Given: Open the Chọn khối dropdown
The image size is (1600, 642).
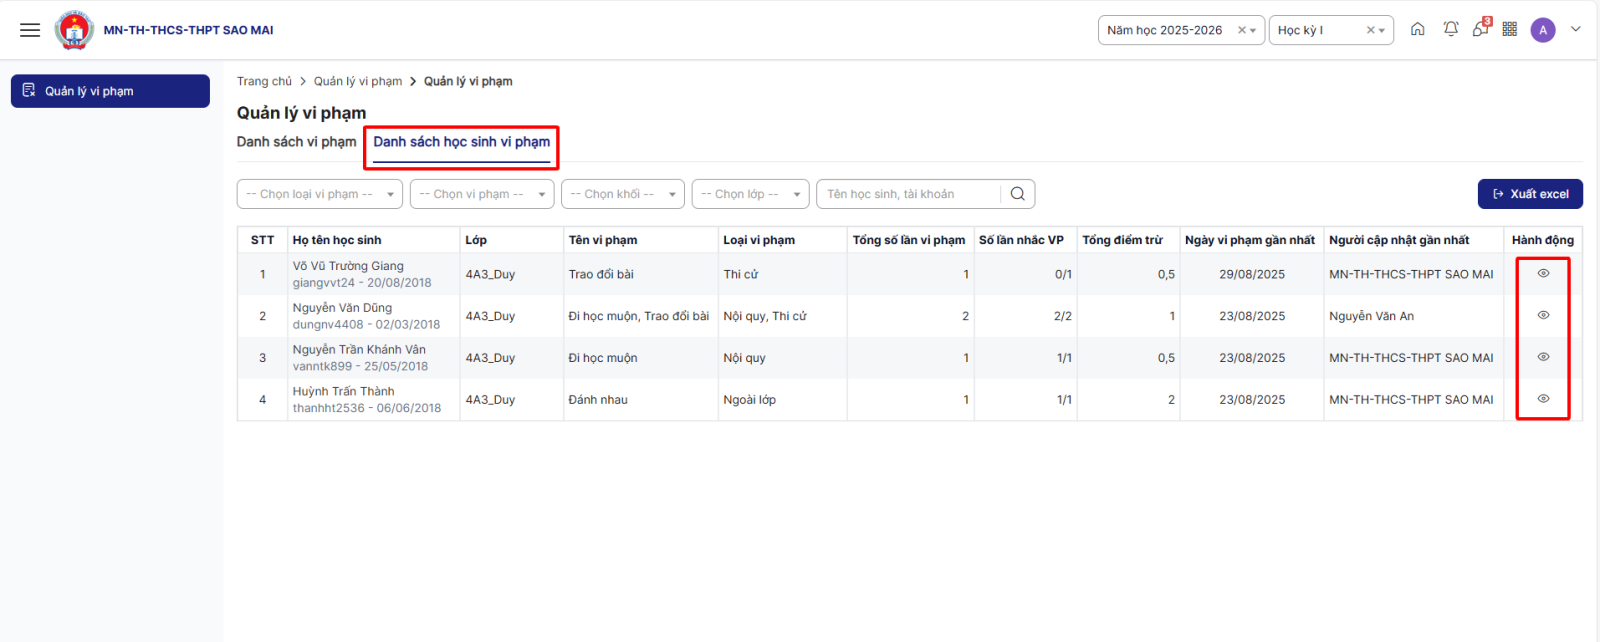Looking at the screenshot, I should [622, 194].
